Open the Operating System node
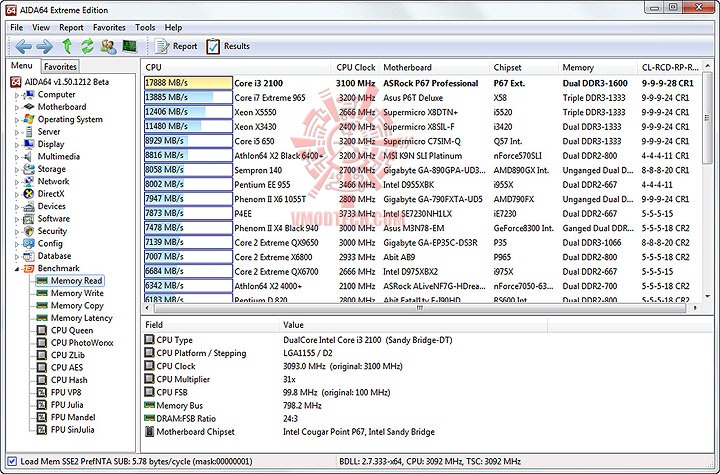720x474 pixels. click(x=70, y=119)
